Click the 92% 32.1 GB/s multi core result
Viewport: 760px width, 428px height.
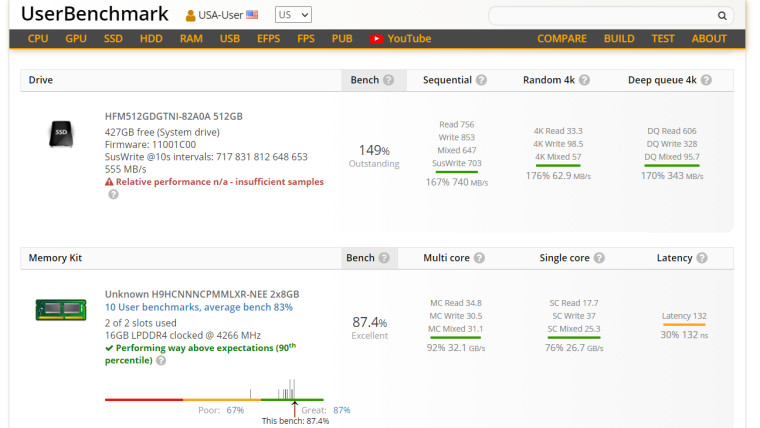(456, 348)
